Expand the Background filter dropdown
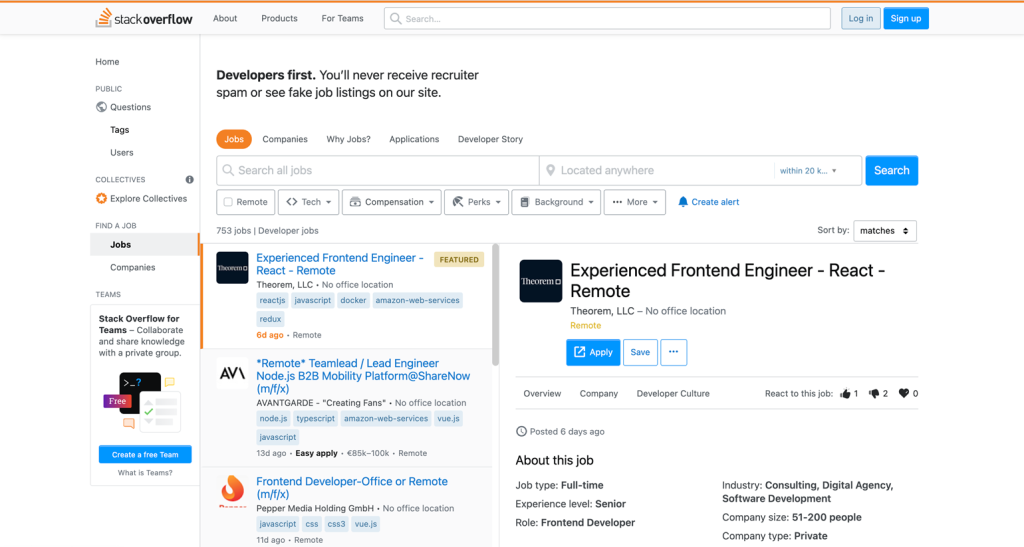 (556, 202)
